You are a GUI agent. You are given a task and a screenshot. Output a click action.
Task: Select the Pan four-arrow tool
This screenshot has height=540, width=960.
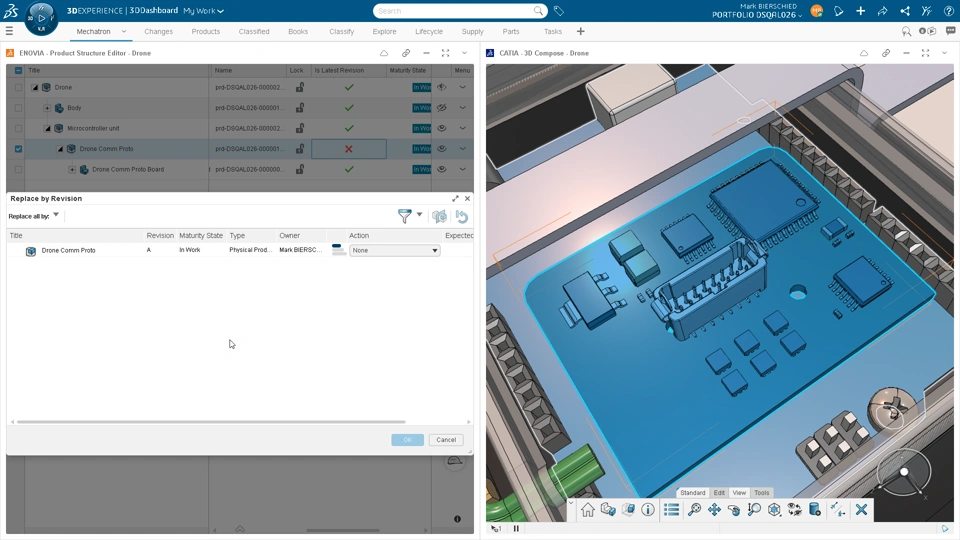714,509
